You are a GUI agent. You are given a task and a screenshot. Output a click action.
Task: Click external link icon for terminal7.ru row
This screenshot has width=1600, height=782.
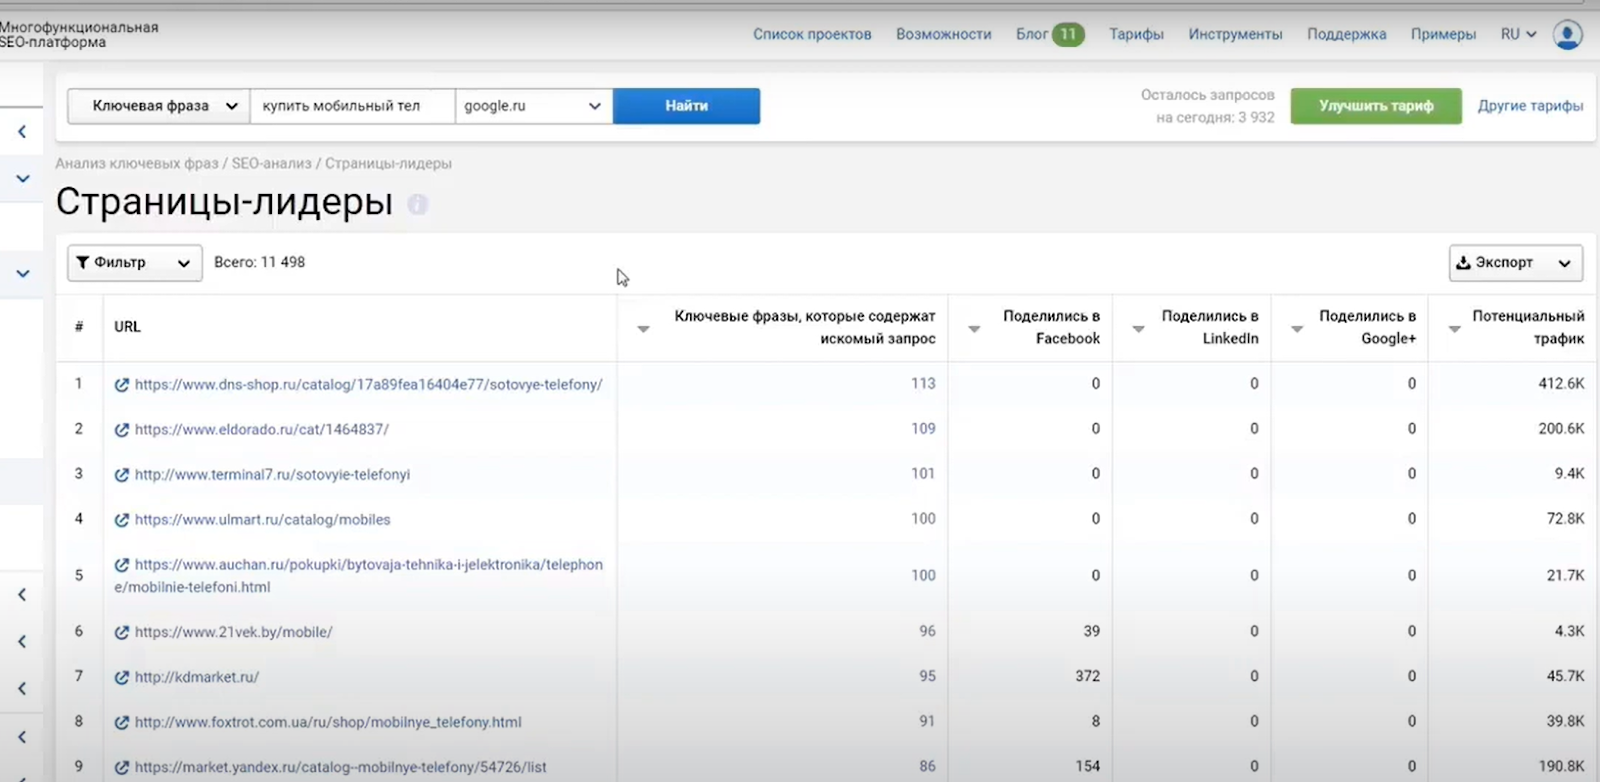click(122, 475)
